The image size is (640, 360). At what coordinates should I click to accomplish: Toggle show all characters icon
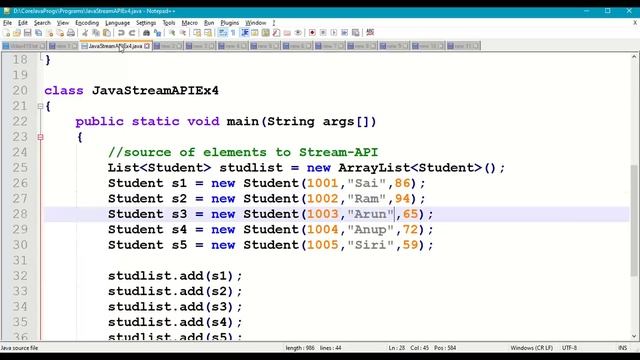click(233, 32)
